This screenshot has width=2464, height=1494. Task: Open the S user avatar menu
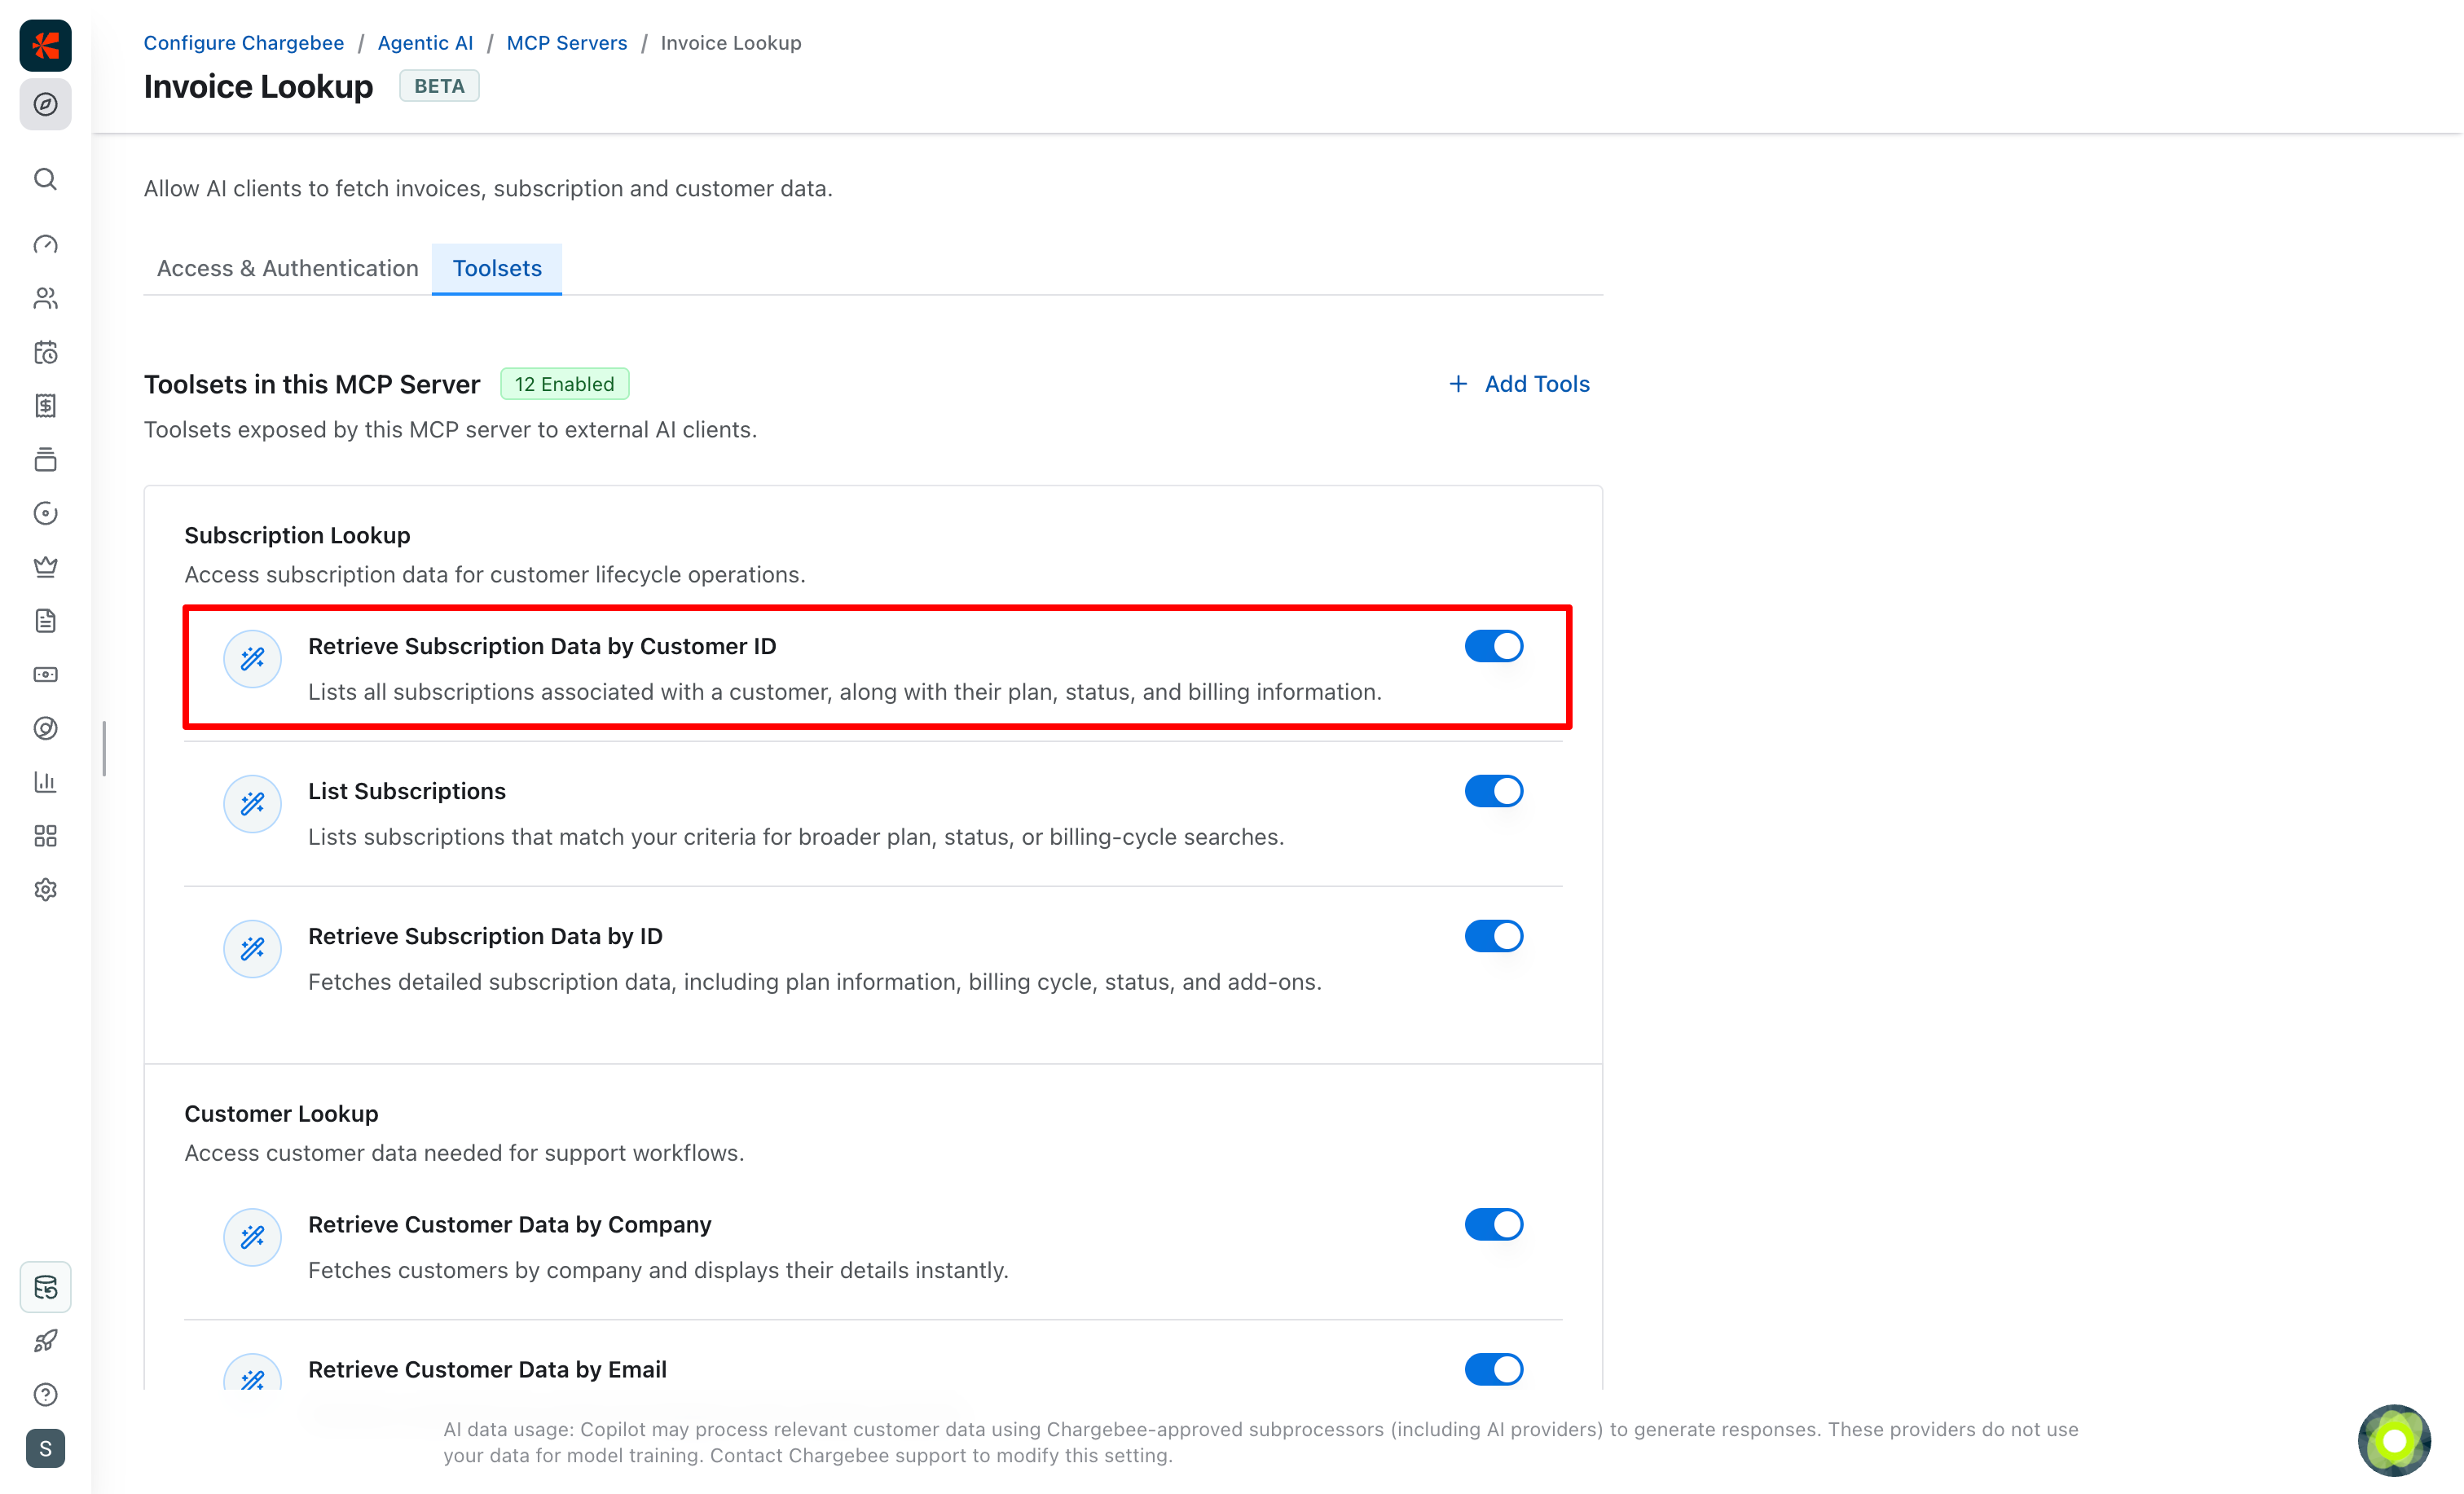coord(45,1449)
